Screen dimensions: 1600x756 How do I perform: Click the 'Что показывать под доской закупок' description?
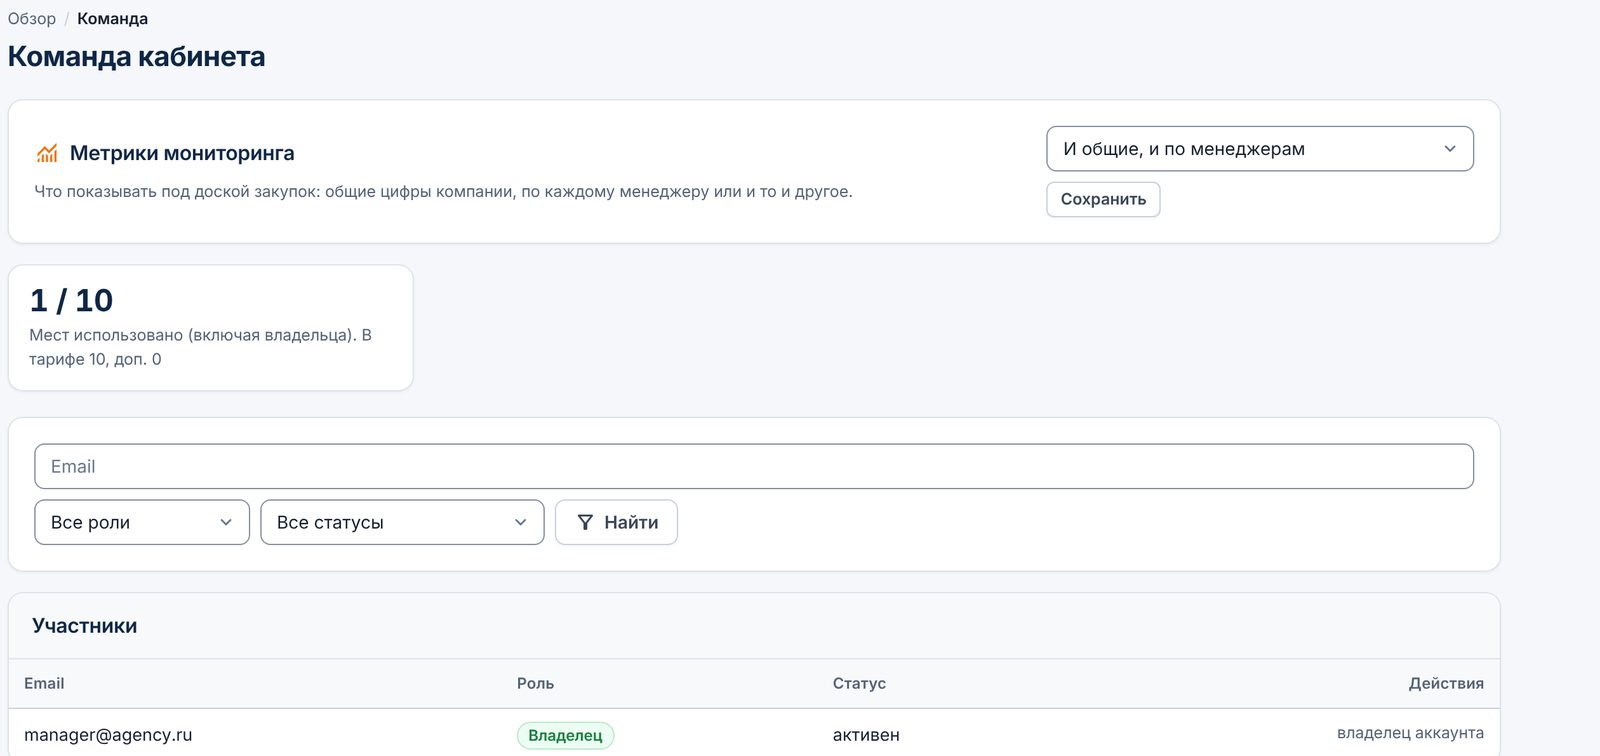[443, 191]
